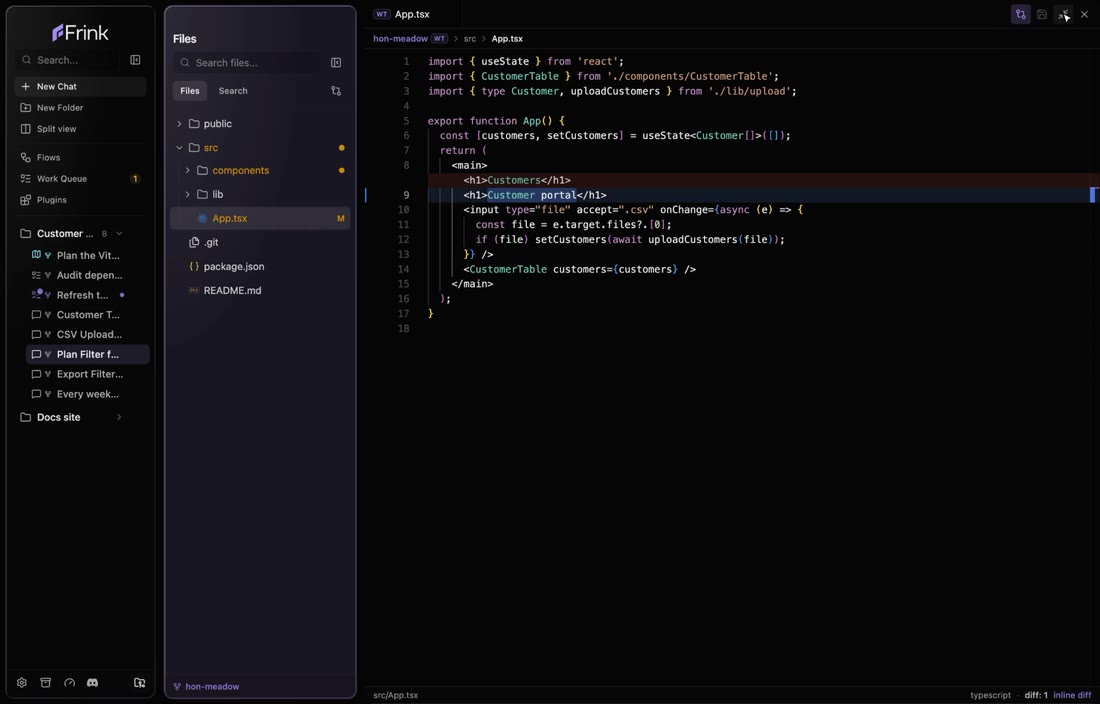Image resolution: width=1100 pixels, height=704 pixels.
Task: Close the App.tsx editor pane
Action: pos(1085,14)
